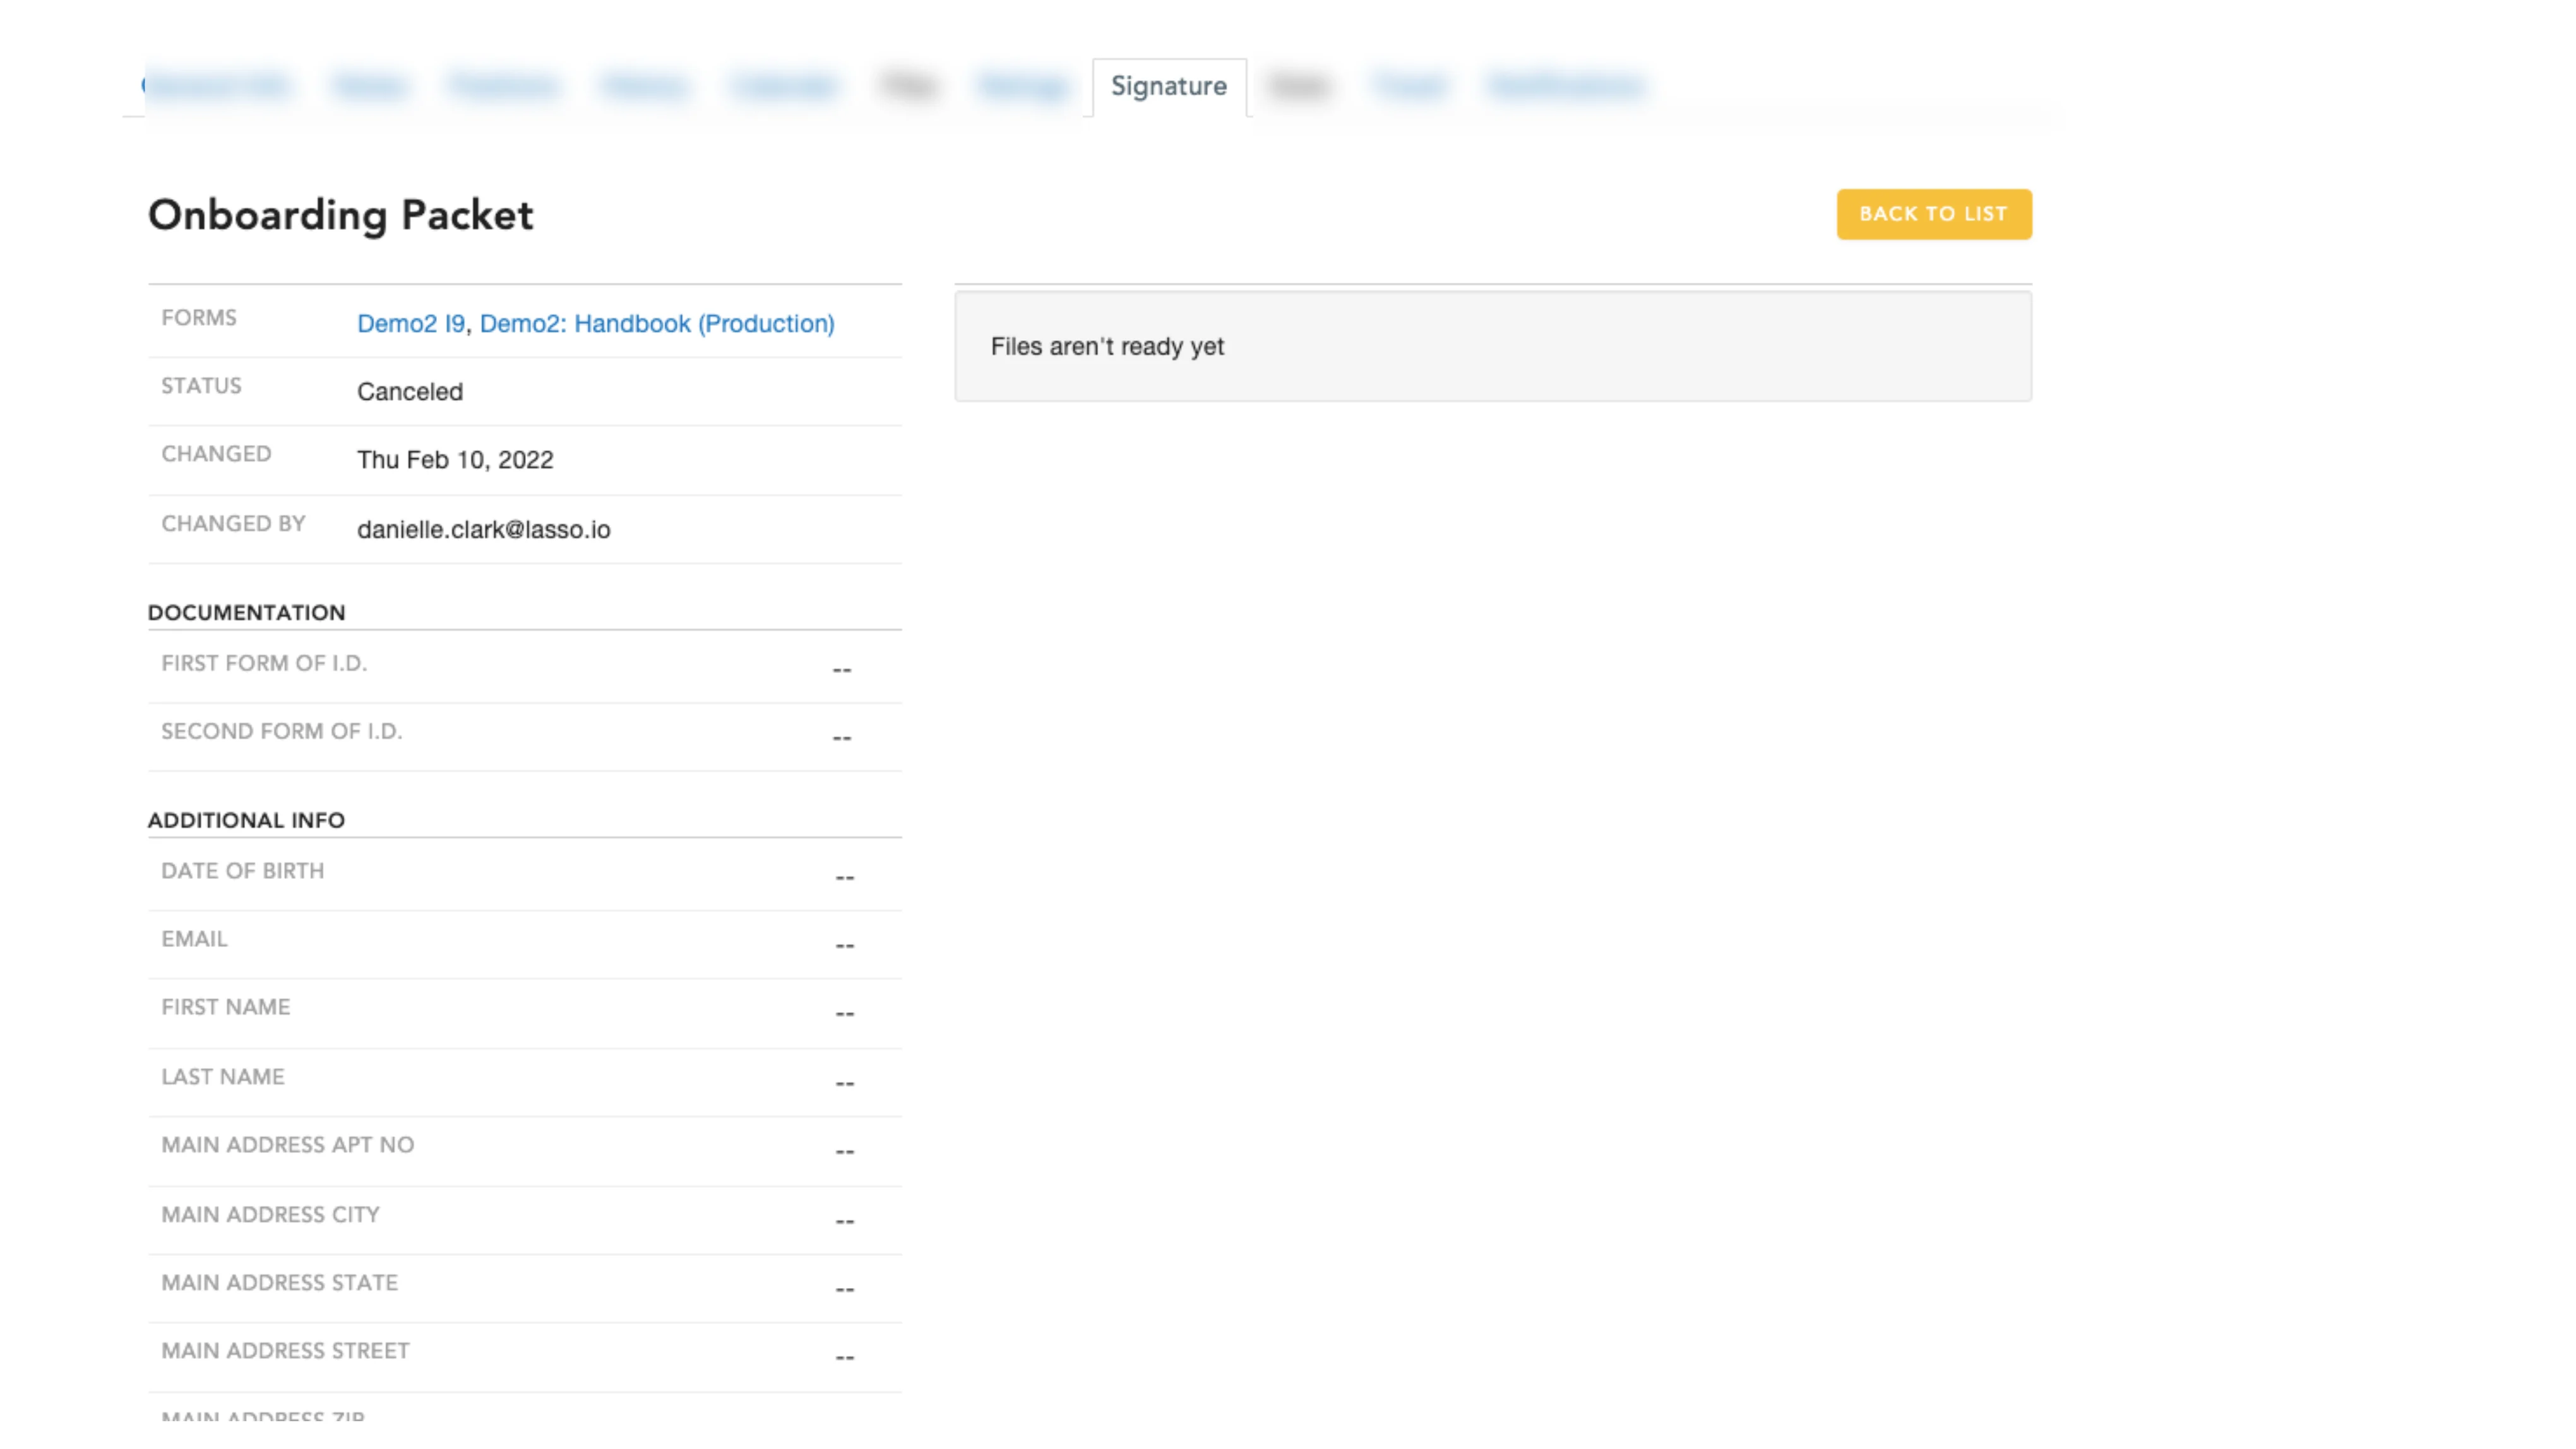Click the Onboarding Packet heading
The image size is (2576, 1449).
[x=340, y=215]
